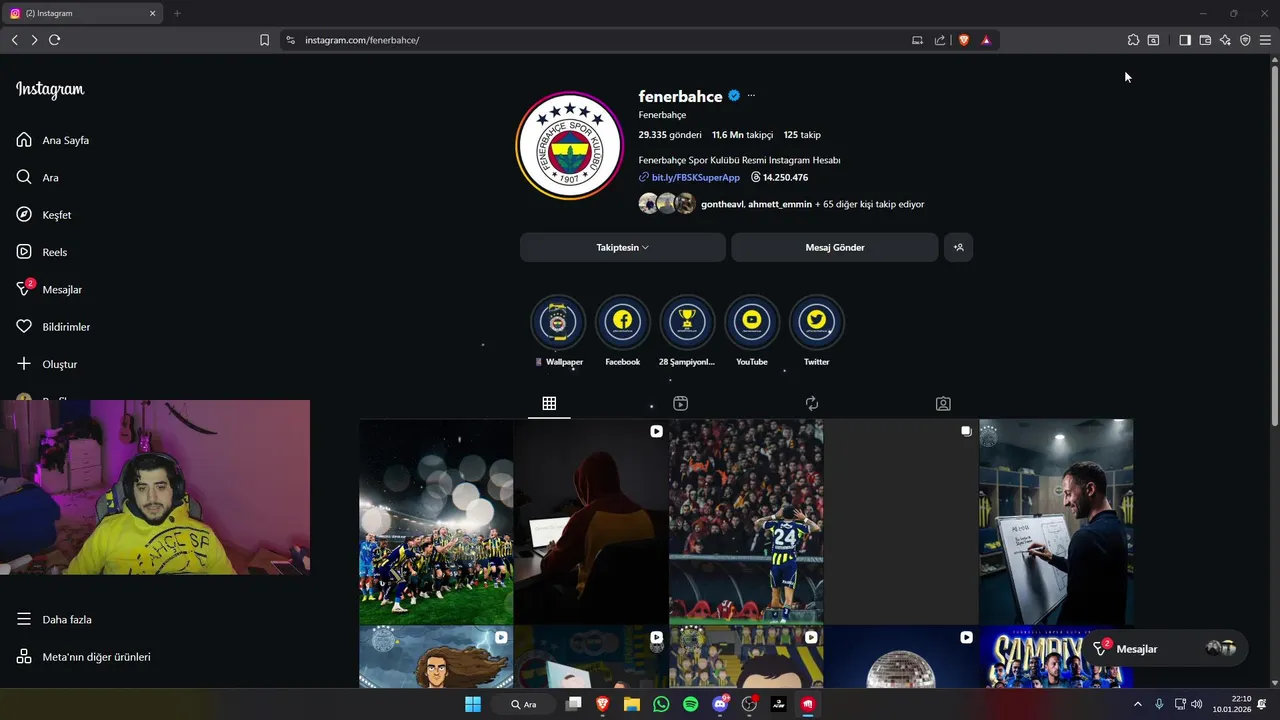Open the Ara search icon in sidebar

point(24,177)
